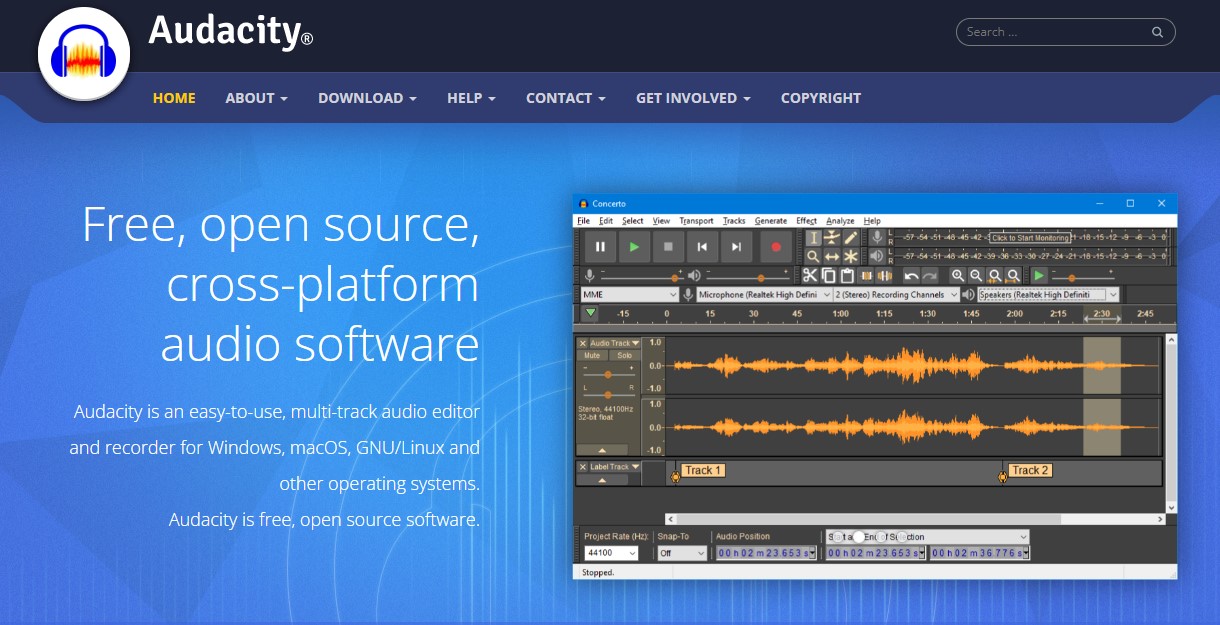Select the Multi-Tool asterisk icon
The image size is (1220, 625).
[851, 257]
